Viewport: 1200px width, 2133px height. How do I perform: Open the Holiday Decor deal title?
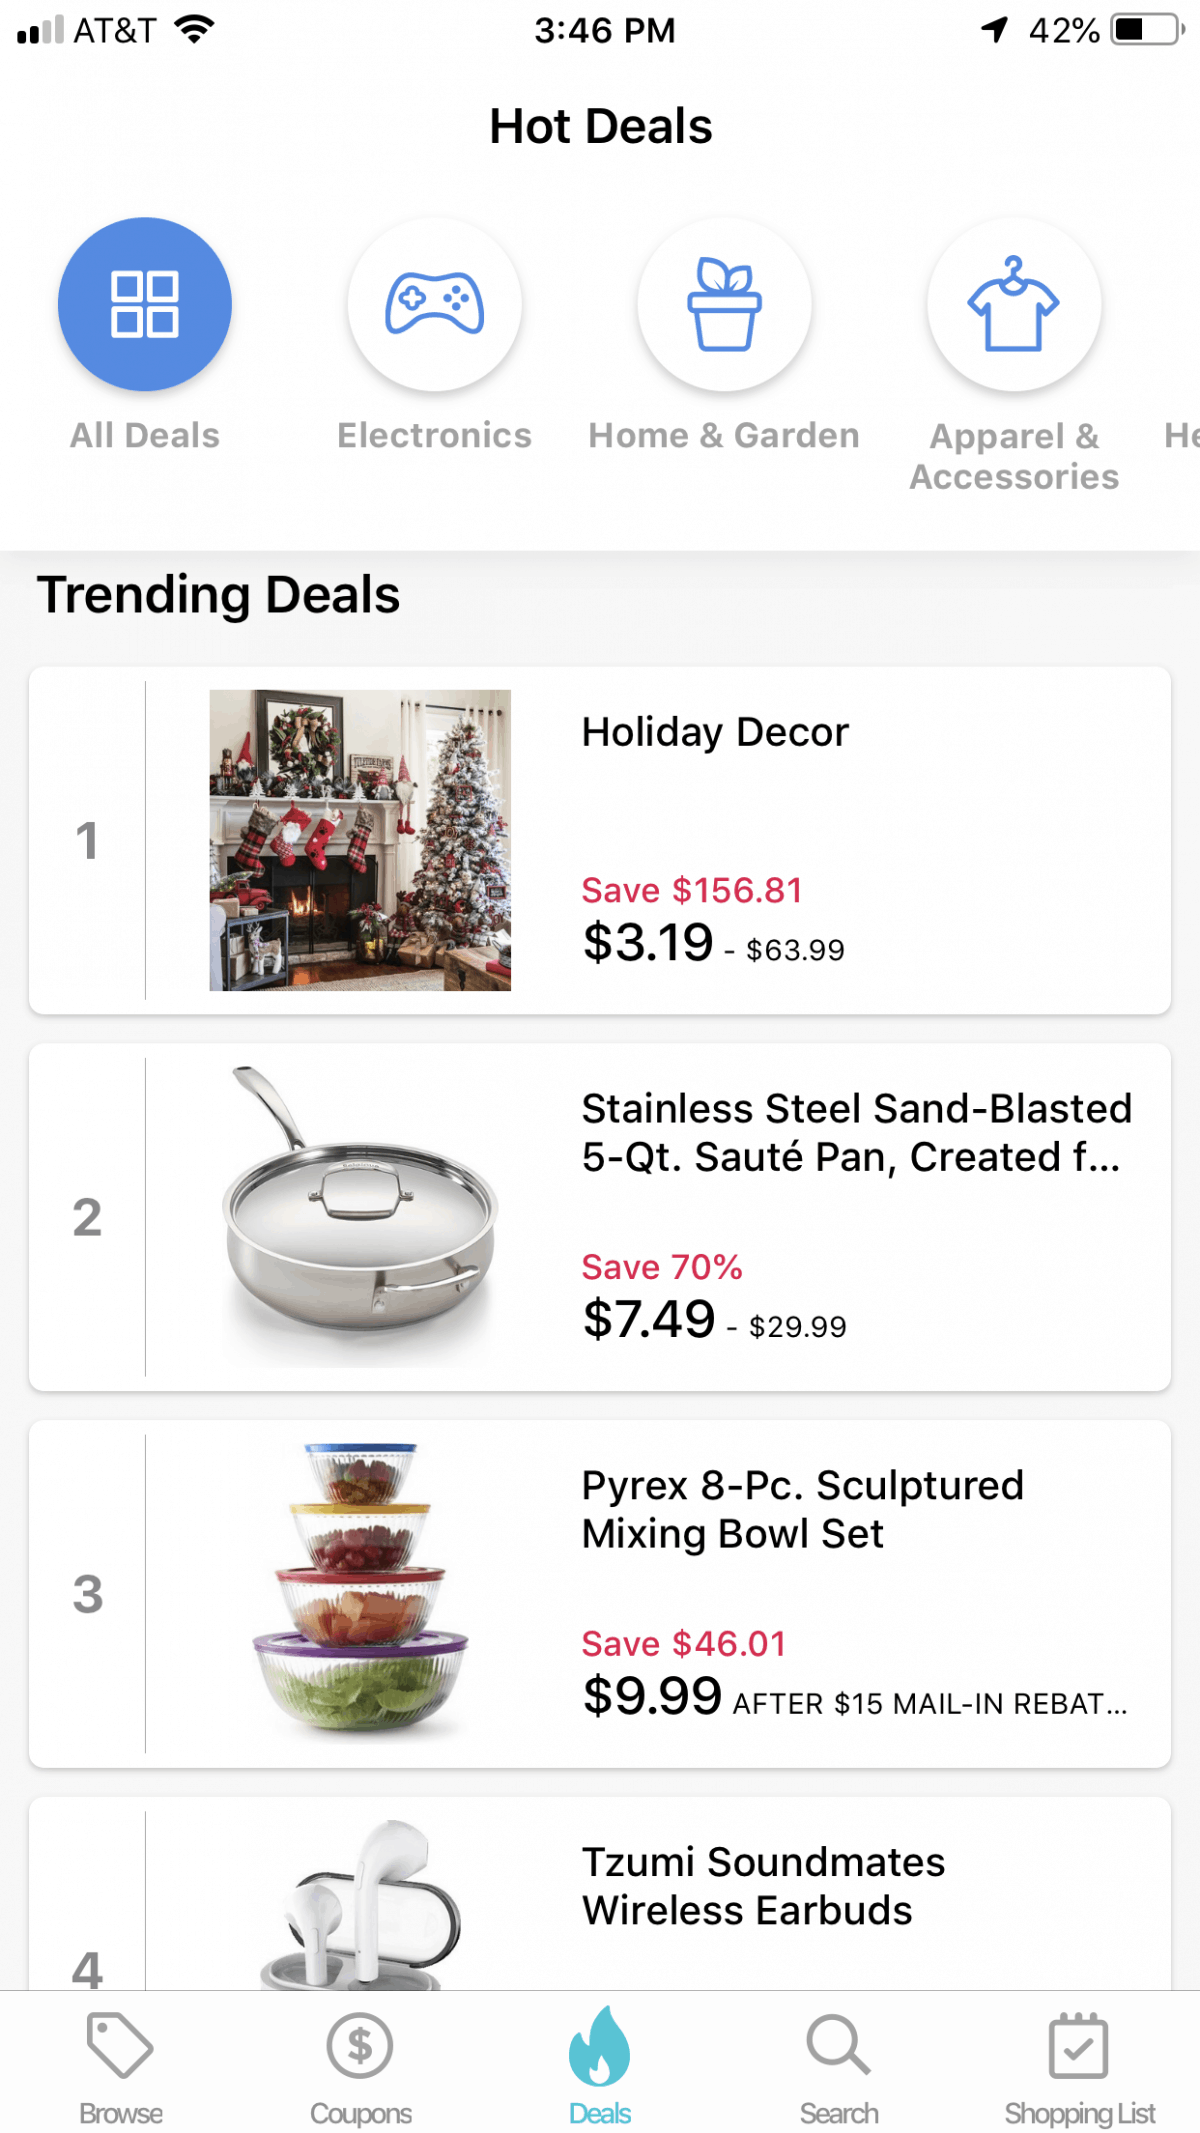point(715,732)
